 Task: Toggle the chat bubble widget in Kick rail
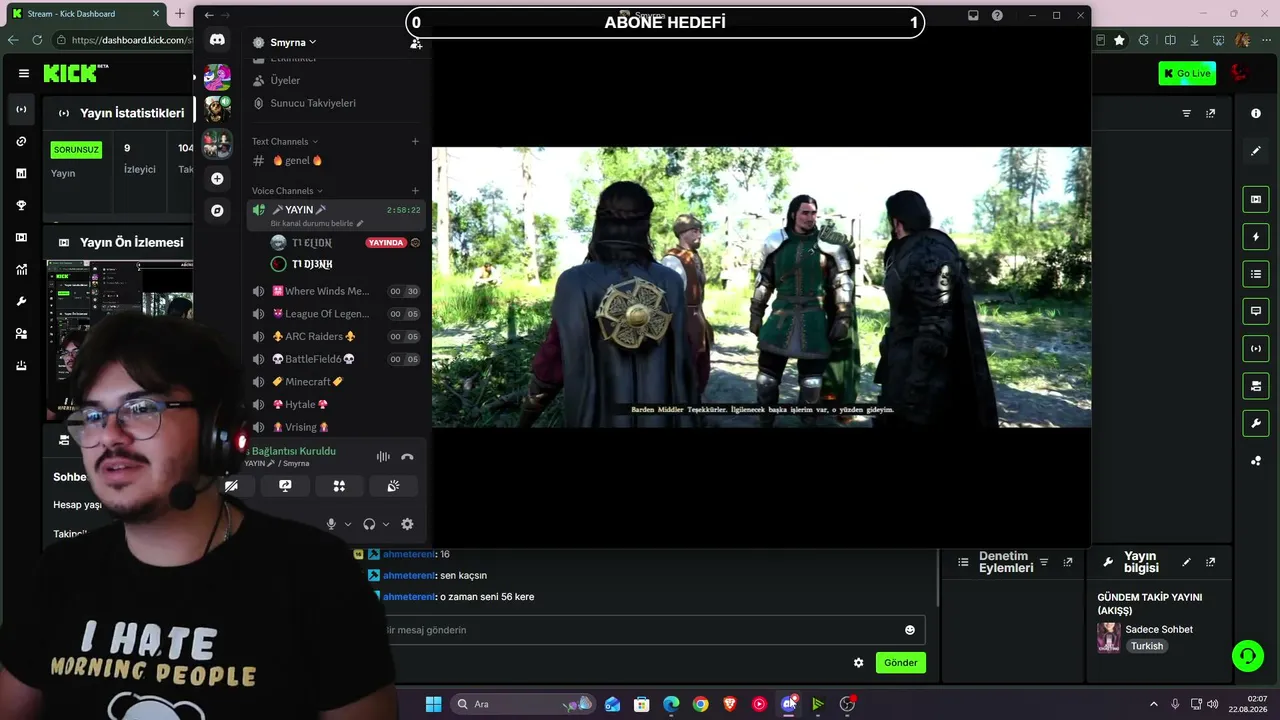[1256, 311]
